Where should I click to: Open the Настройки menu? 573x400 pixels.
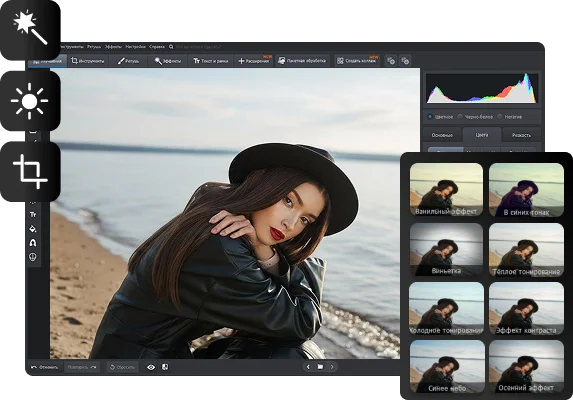click(135, 47)
